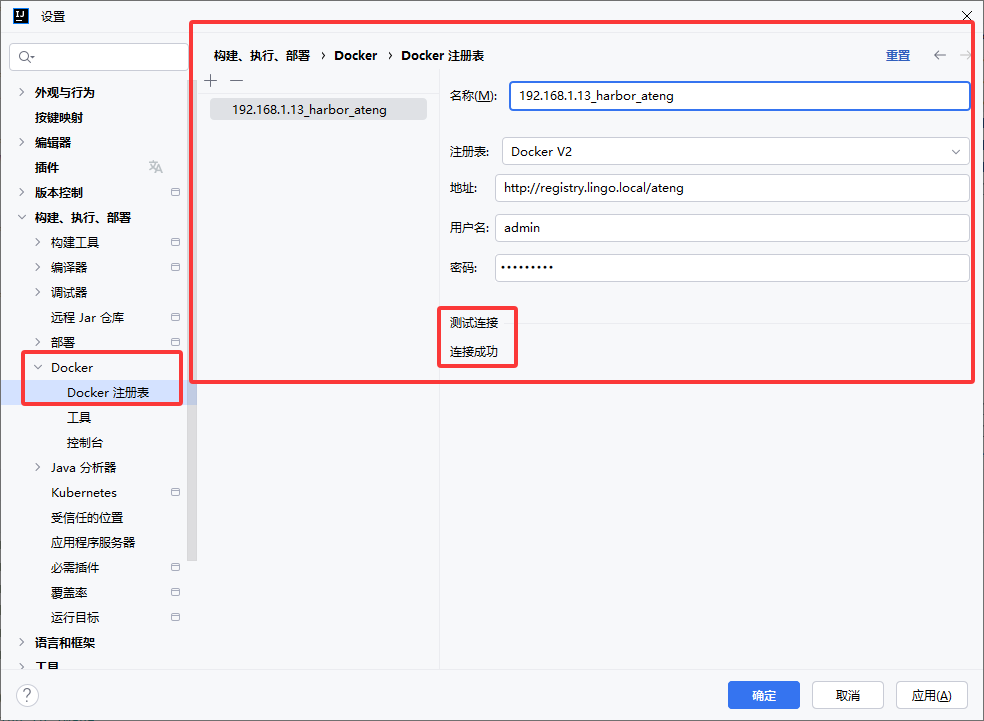Screen dimensions: 984x721
Task: Click the project-level icon beside Kubernetes
Action: (175, 492)
